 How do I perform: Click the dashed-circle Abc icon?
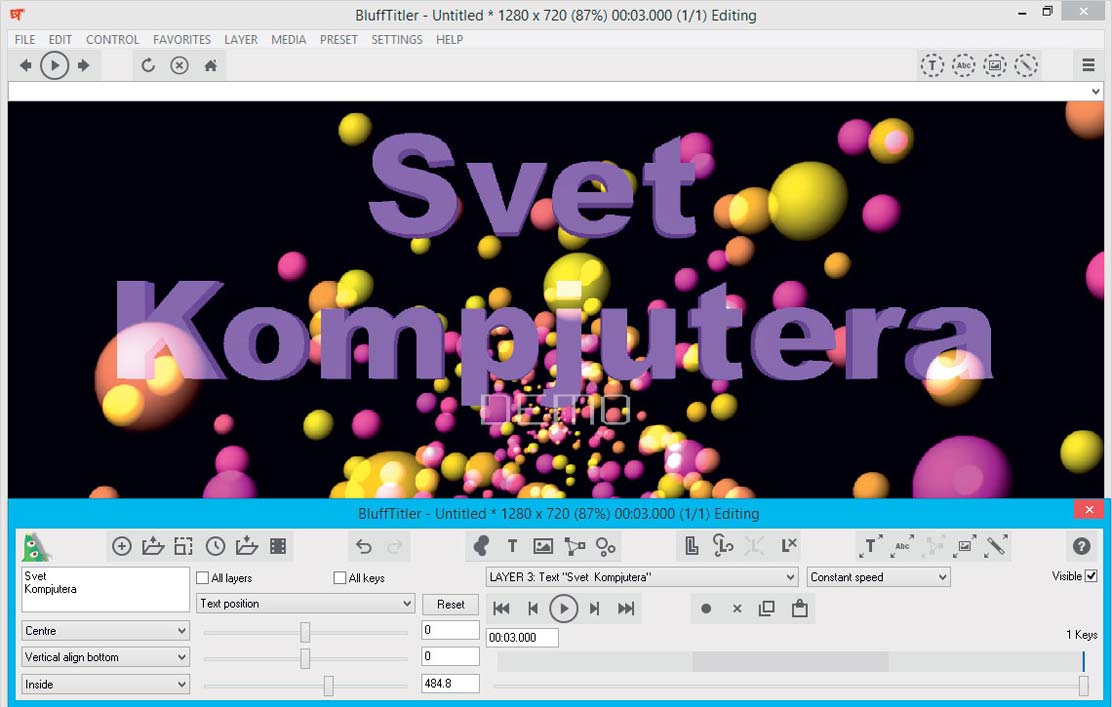click(963, 66)
